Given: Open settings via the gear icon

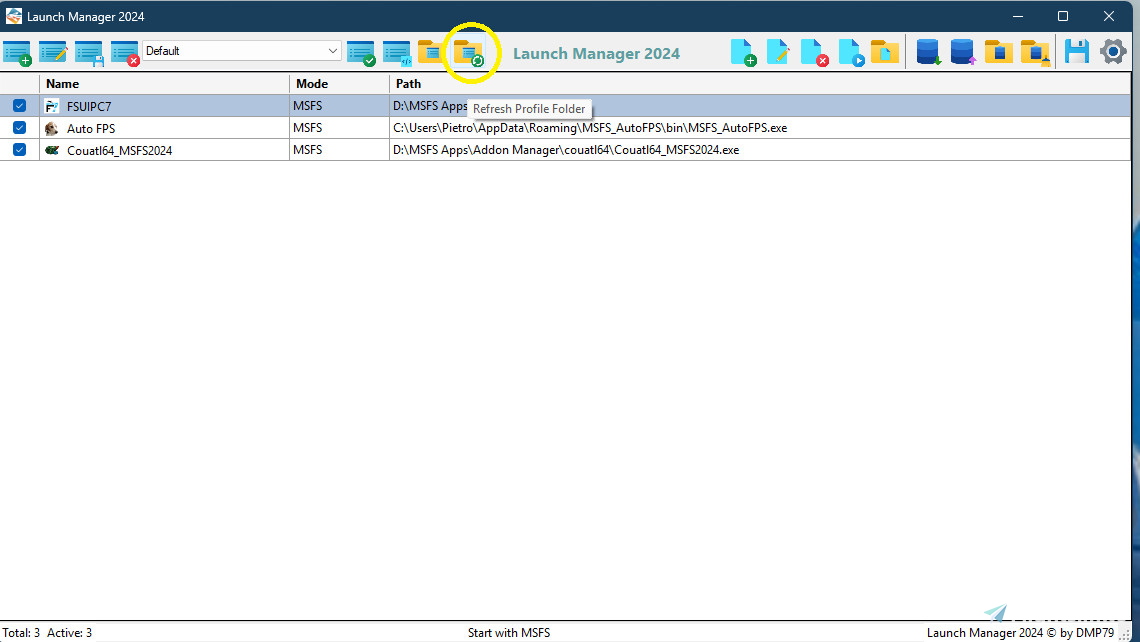Looking at the screenshot, I should [x=1113, y=52].
